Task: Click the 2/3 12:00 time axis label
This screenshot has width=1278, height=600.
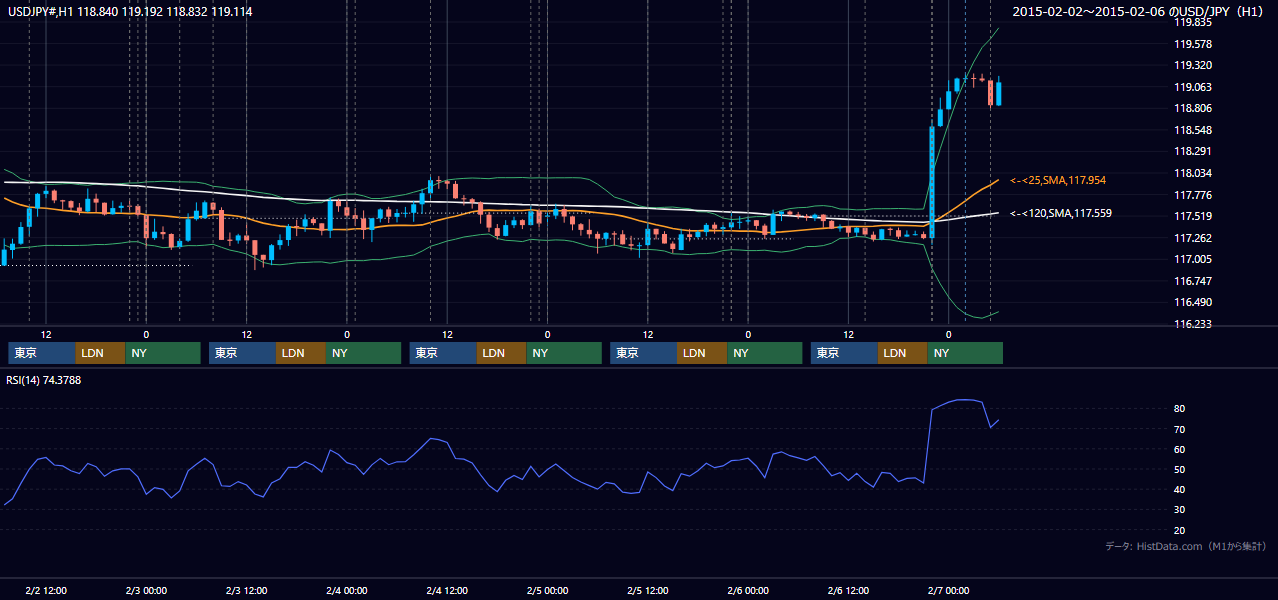Action: click(x=247, y=591)
